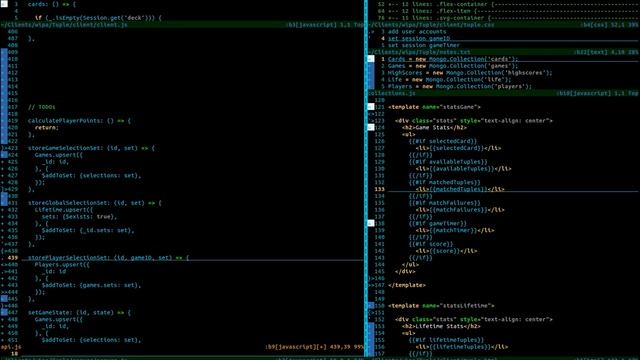Click the 'Lifetime Stats' h2 line
The width and height of the screenshot is (640, 360).
(441, 327)
